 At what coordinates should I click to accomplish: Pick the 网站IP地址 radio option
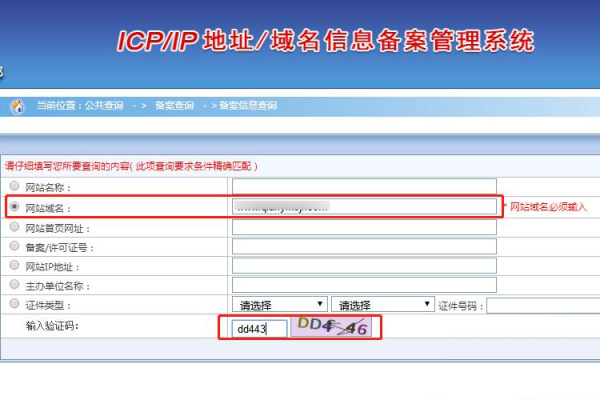tap(14, 266)
